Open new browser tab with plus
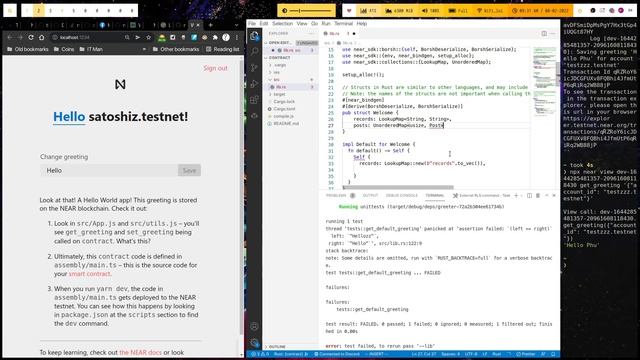640x360 pixels. 211,25
